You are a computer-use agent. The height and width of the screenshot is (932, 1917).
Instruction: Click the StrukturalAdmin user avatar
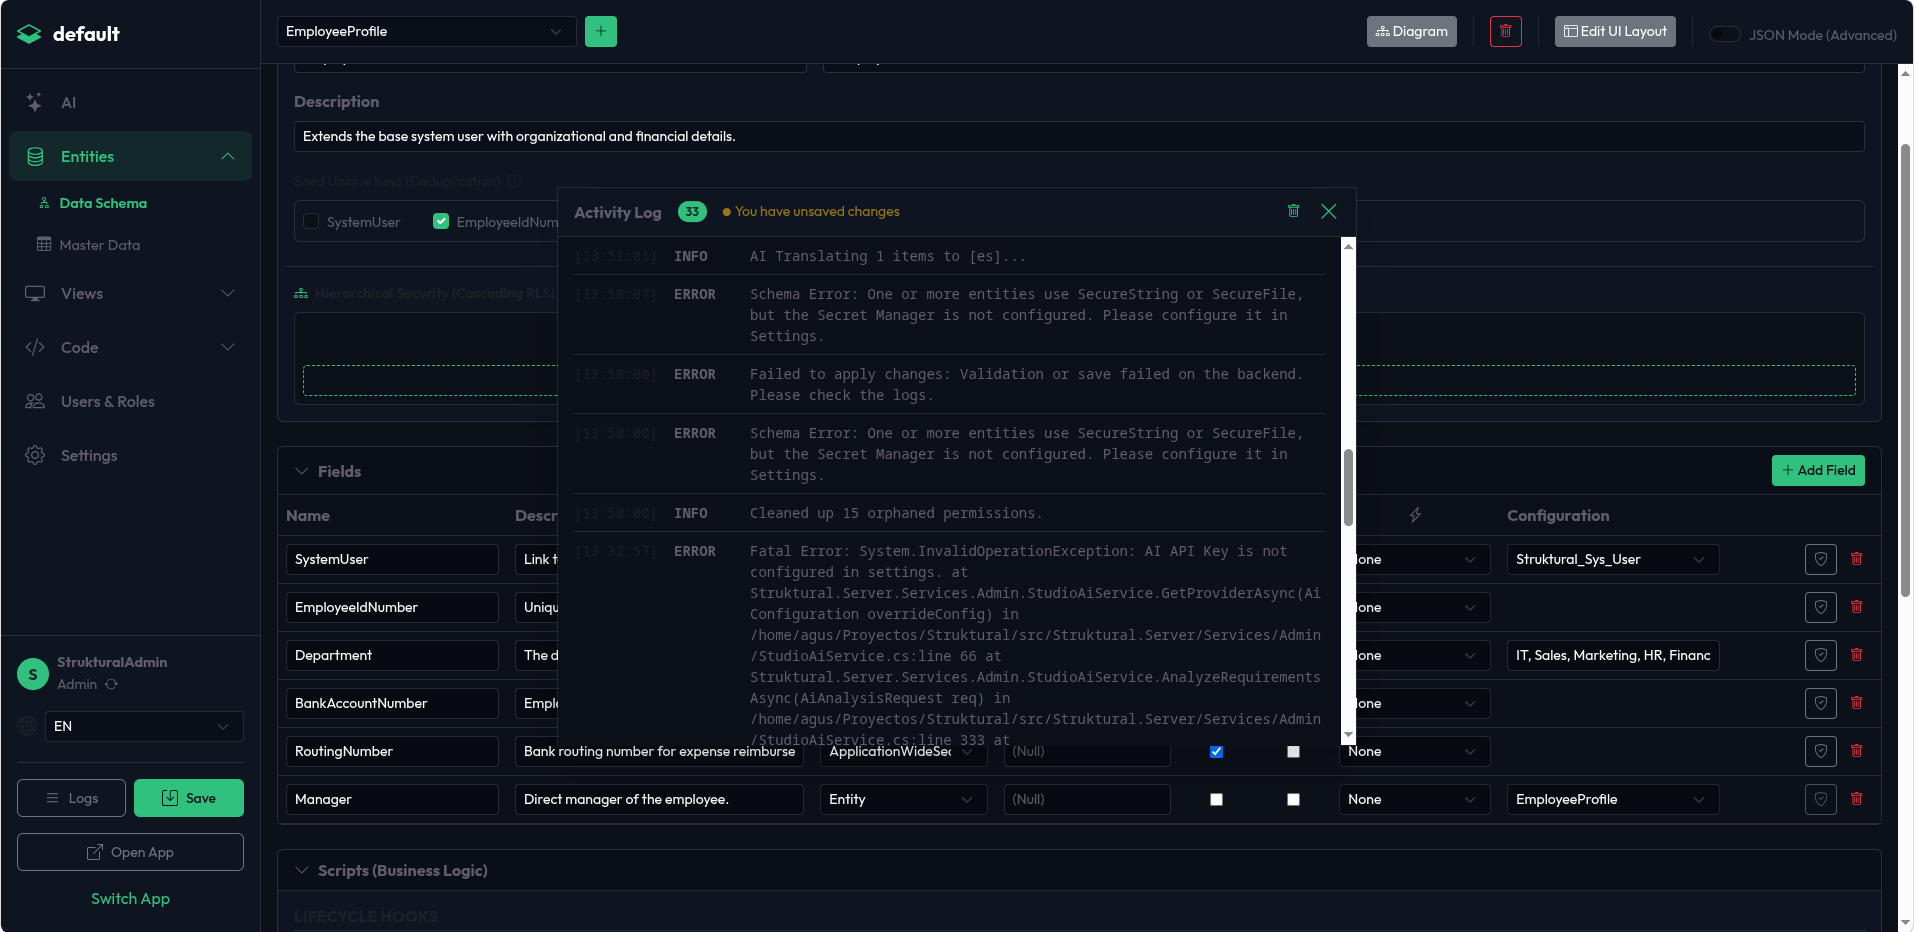coord(33,674)
